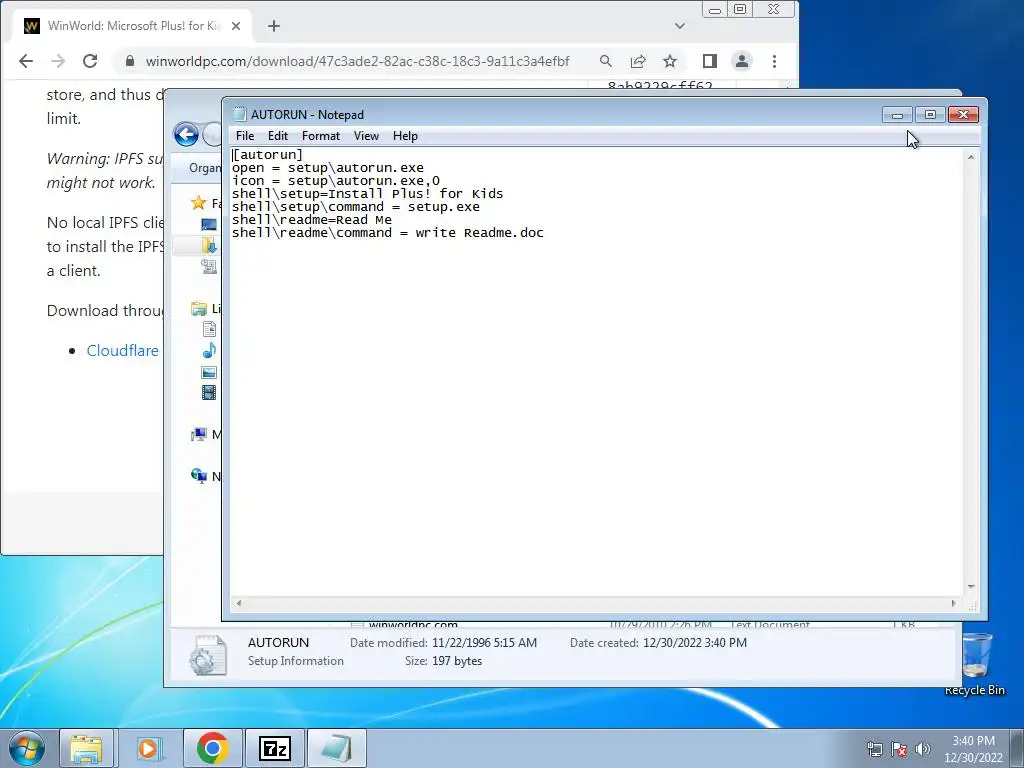The height and width of the screenshot is (768, 1024).
Task: Reload the WinWorld page
Action: tap(90, 61)
